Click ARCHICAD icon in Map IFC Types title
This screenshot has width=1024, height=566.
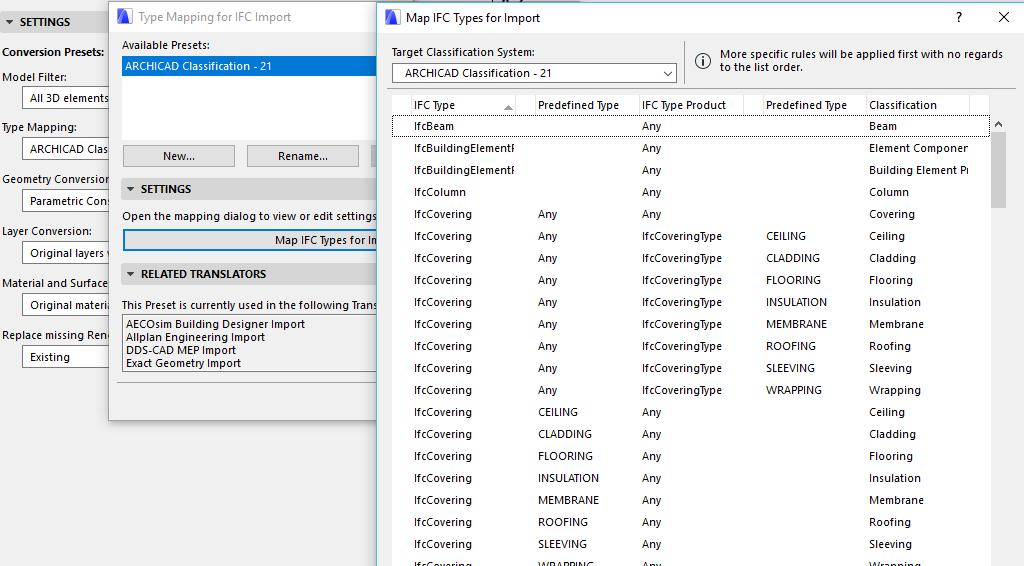point(392,18)
